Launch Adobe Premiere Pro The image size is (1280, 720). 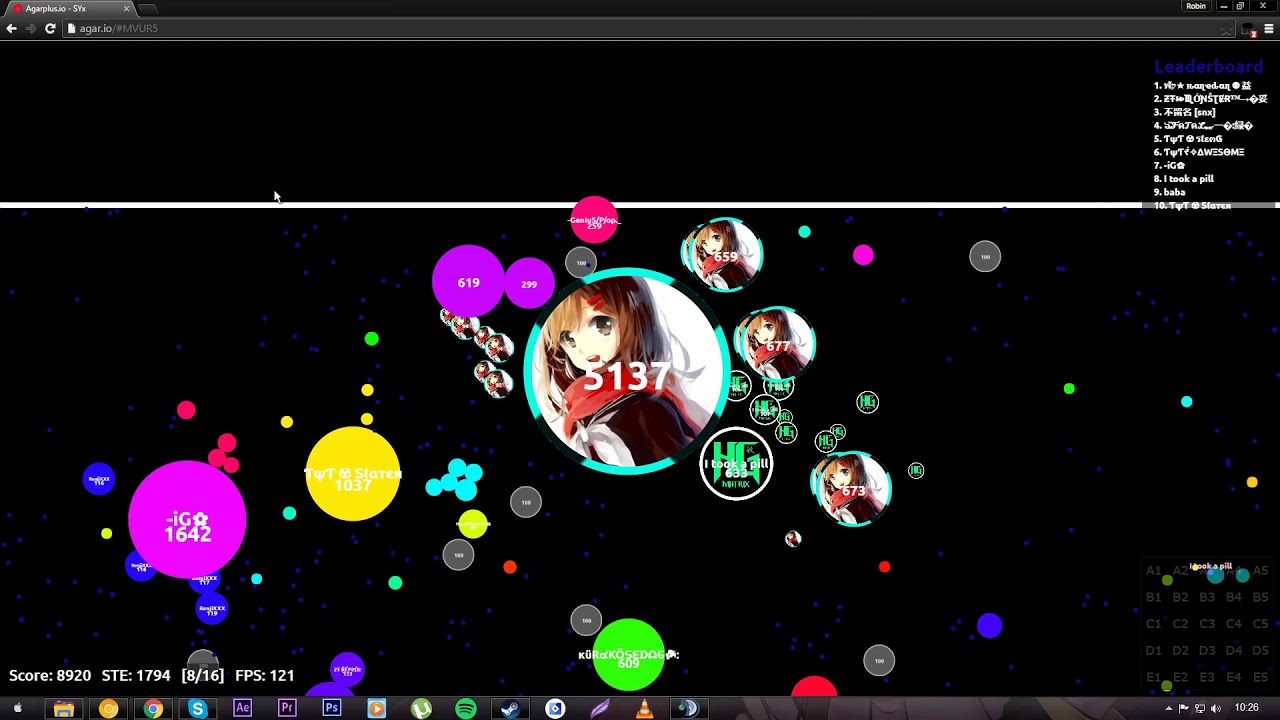(x=287, y=708)
